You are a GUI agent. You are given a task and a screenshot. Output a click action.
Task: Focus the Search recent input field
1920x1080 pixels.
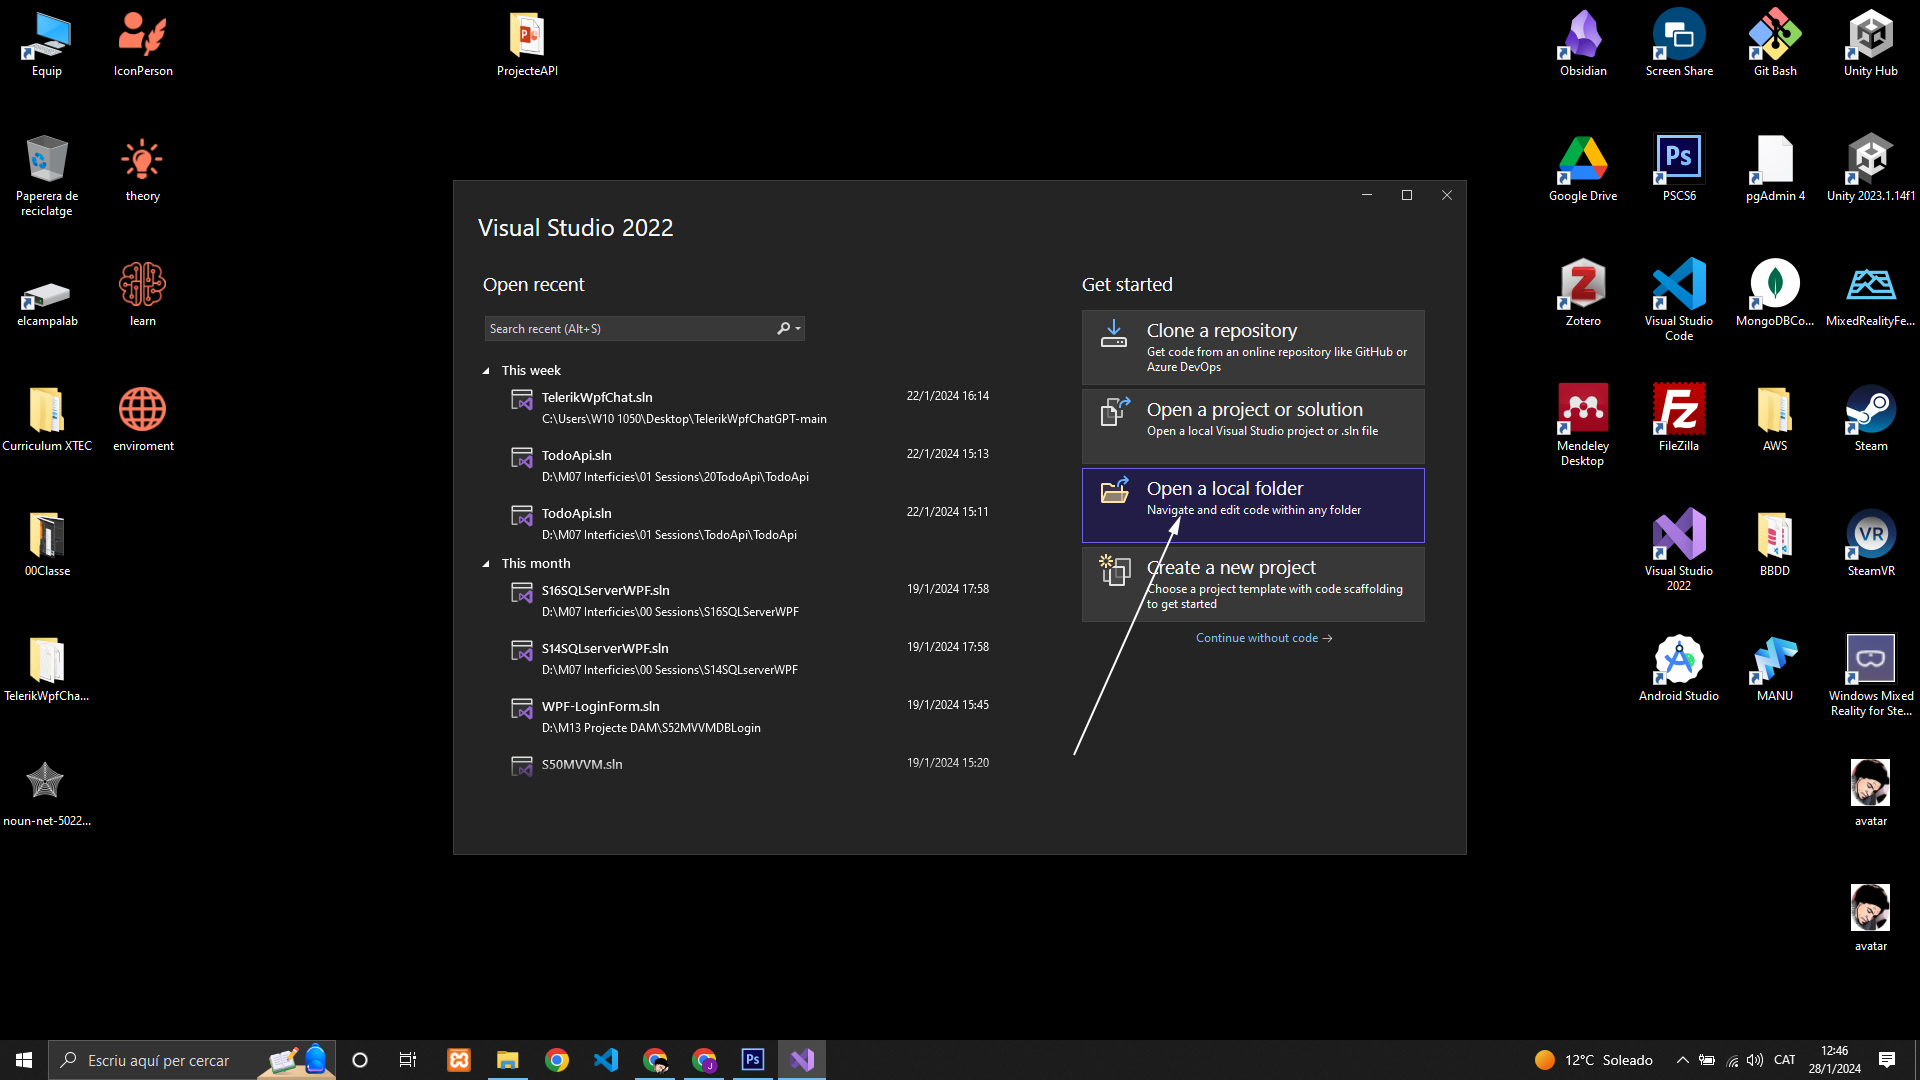pos(628,329)
